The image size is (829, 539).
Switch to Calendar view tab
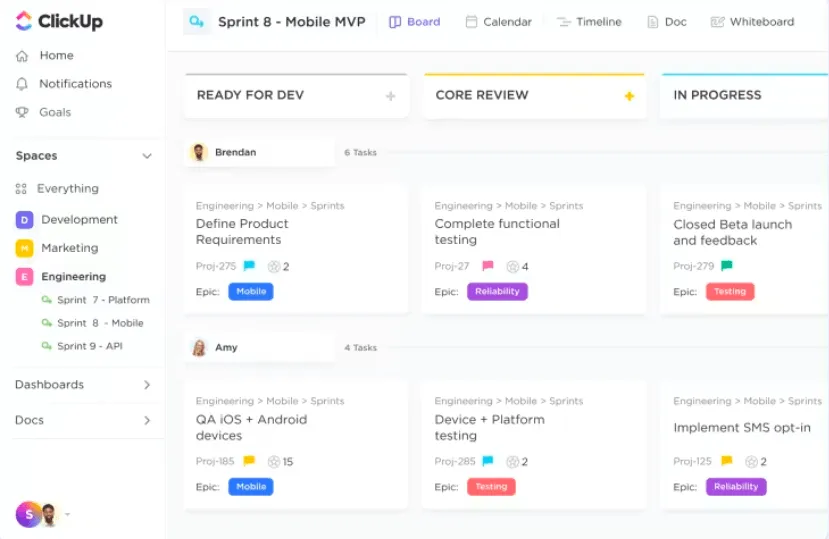coord(499,22)
